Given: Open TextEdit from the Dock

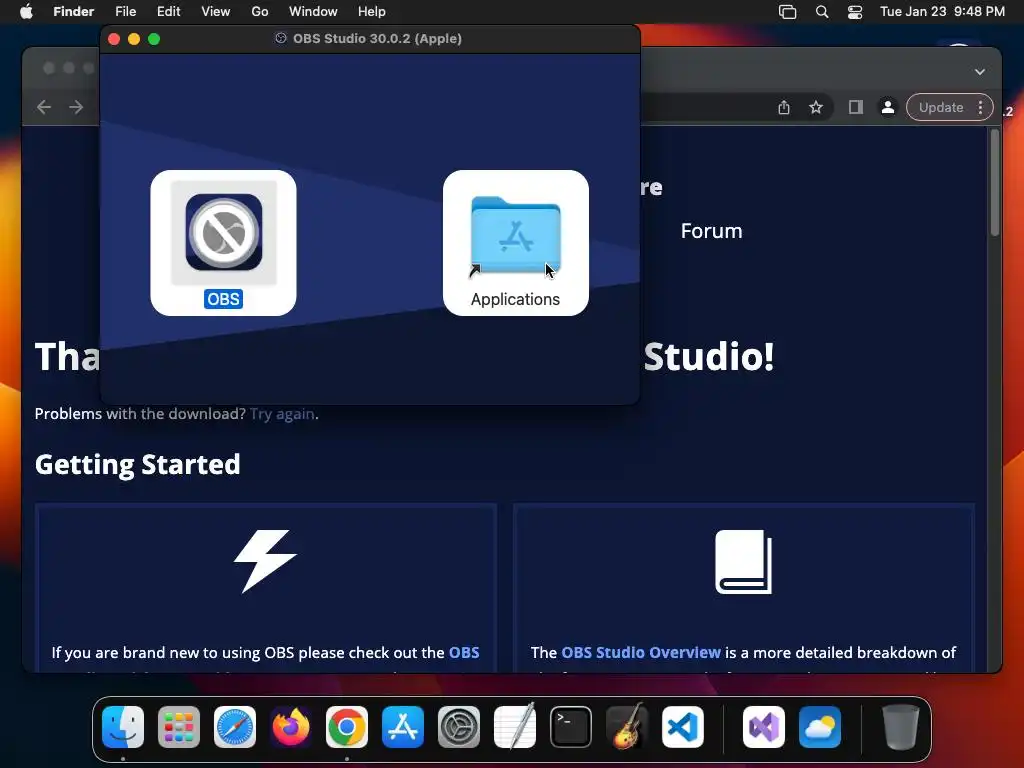Looking at the screenshot, I should point(515,727).
